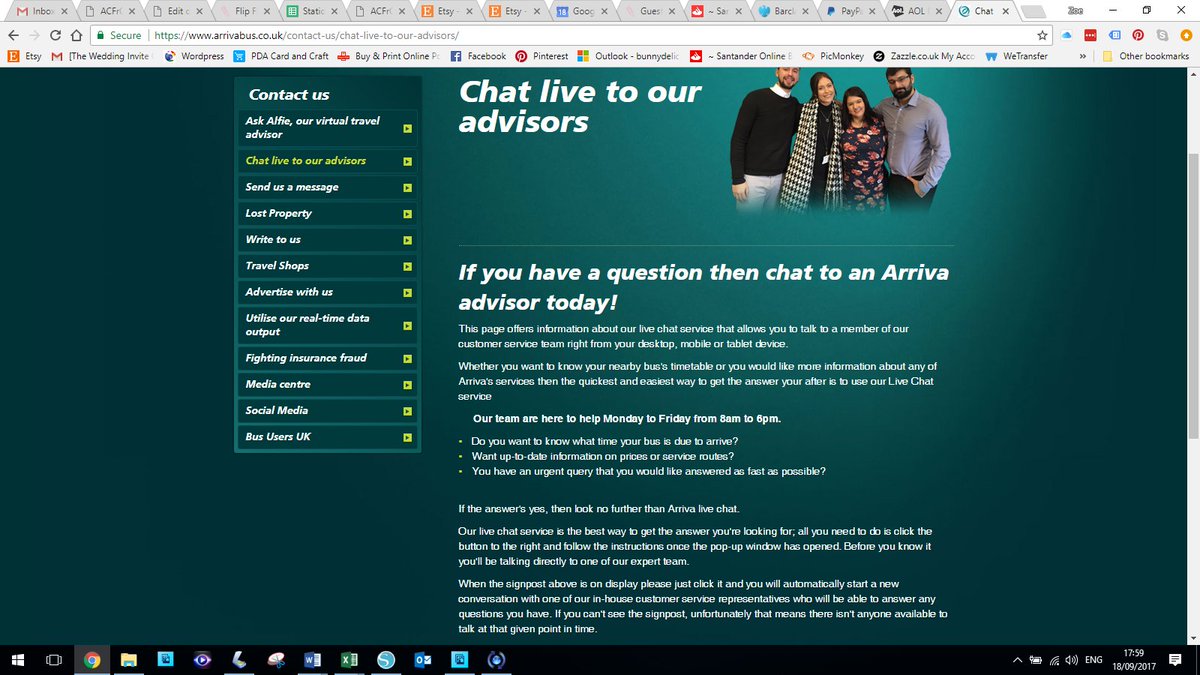Open the Etsy bookmark
This screenshot has height=675, width=1200.
25,56
